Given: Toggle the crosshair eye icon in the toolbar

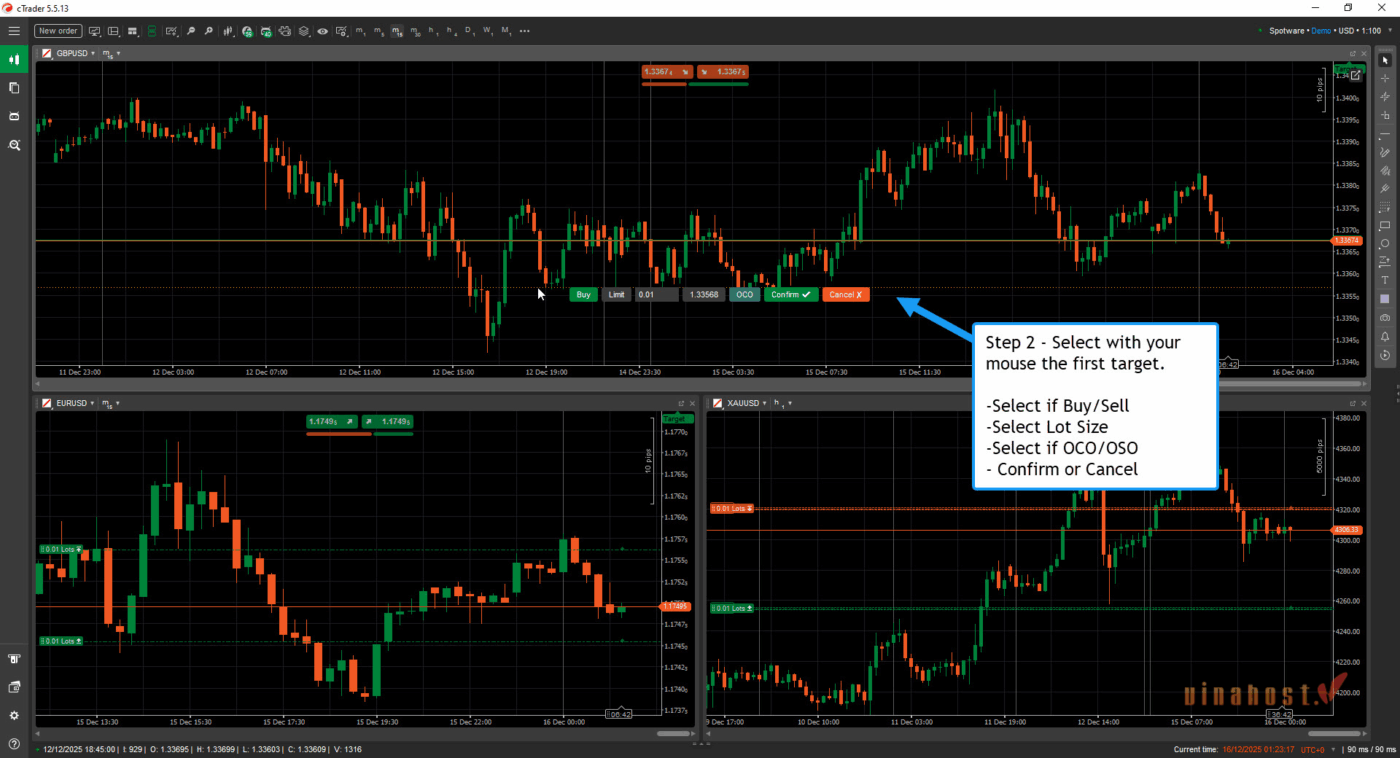Looking at the screenshot, I should (x=322, y=31).
